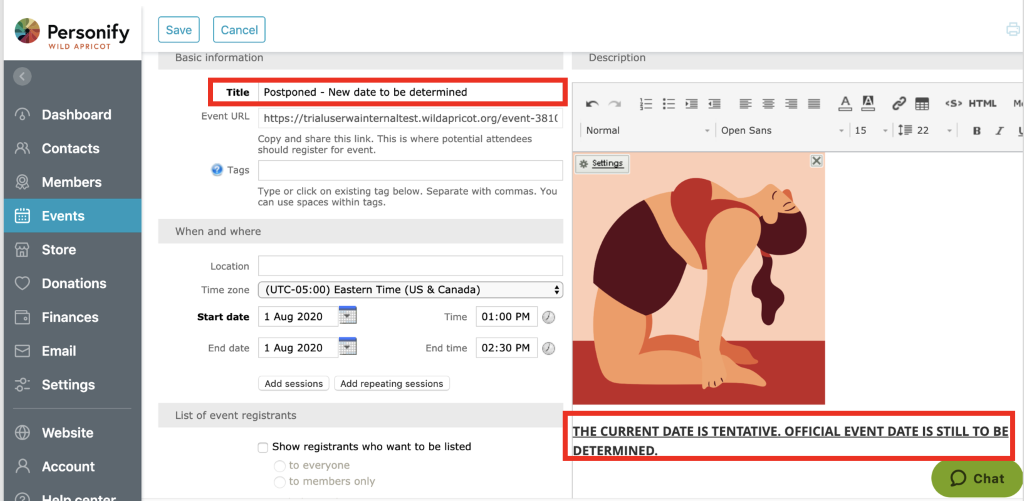This screenshot has width=1024, height=501.
Task: Open the start Time clock picker
Action: (x=549, y=317)
